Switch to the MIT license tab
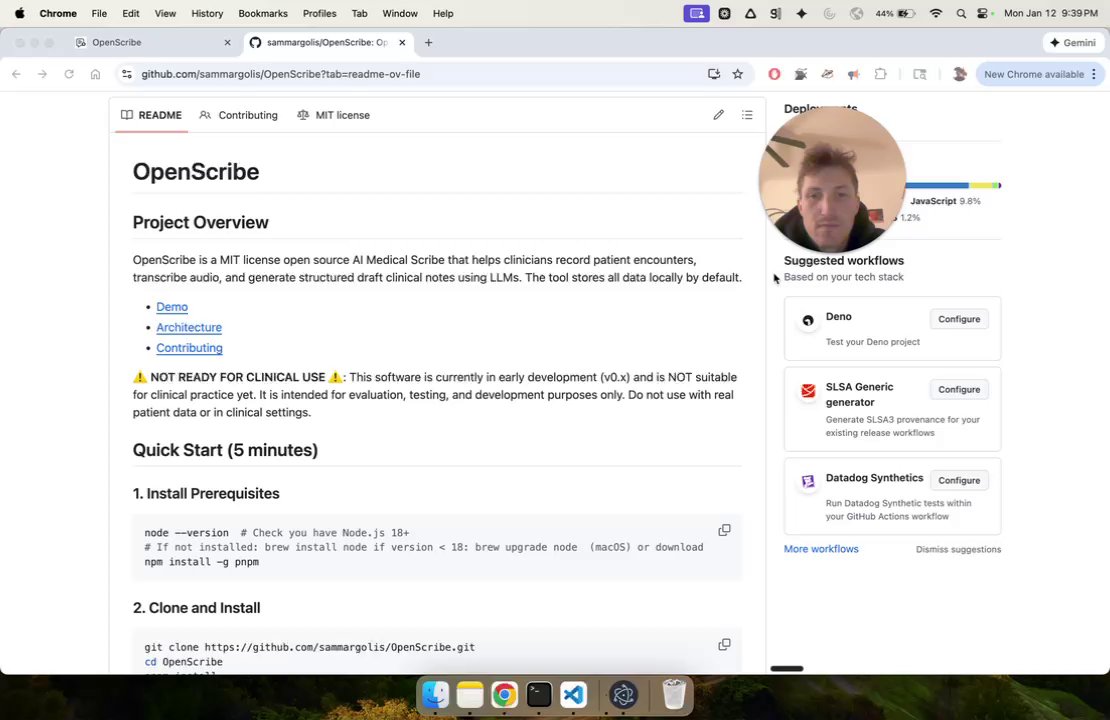Screen dimensions: 1110x720 tap(333, 115)
